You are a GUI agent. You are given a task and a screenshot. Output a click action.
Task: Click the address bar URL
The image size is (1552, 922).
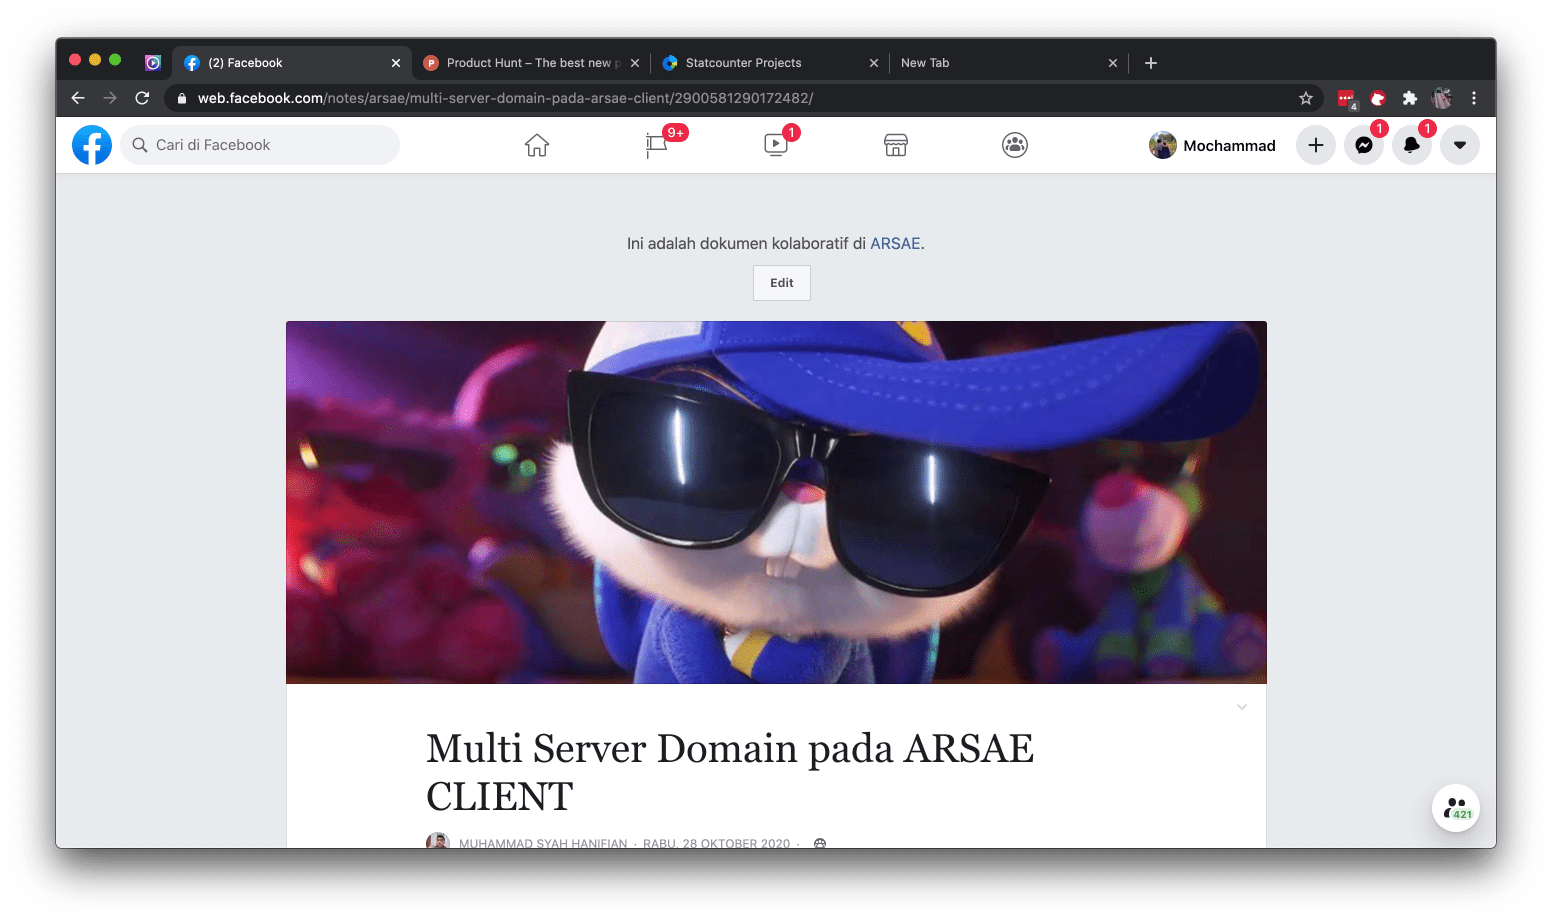pos(505,98)
